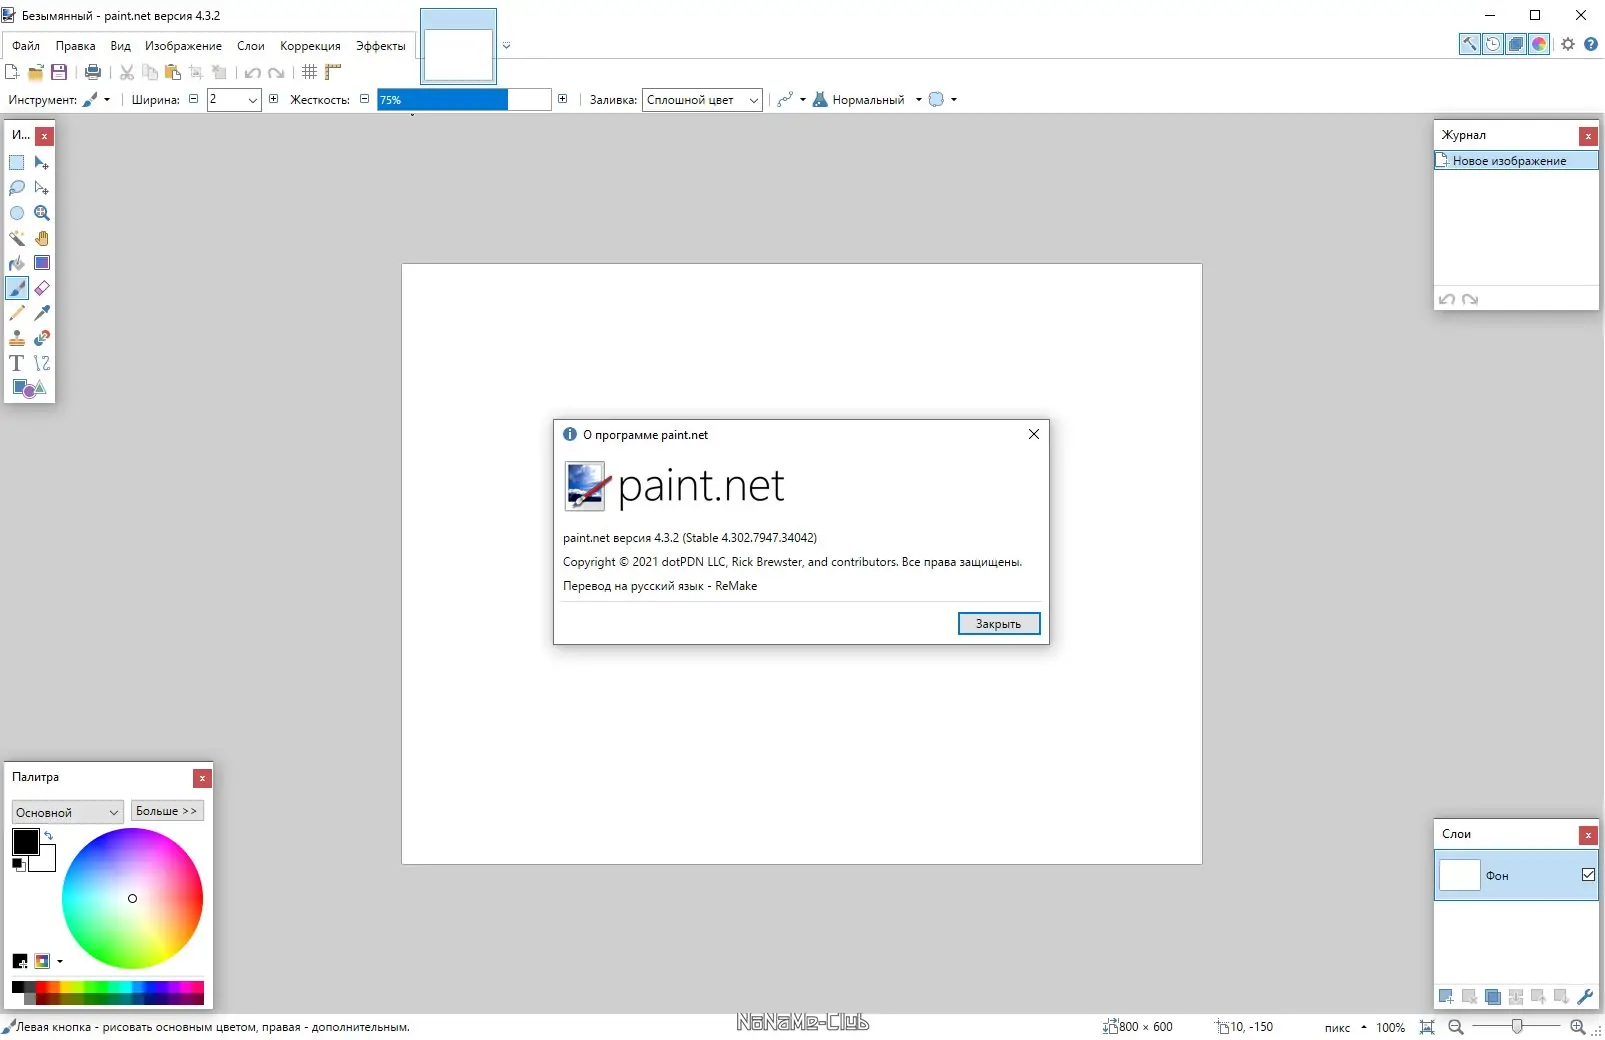
Task: Expand the Основной color selector dropdown
Action: click(68, 812)
